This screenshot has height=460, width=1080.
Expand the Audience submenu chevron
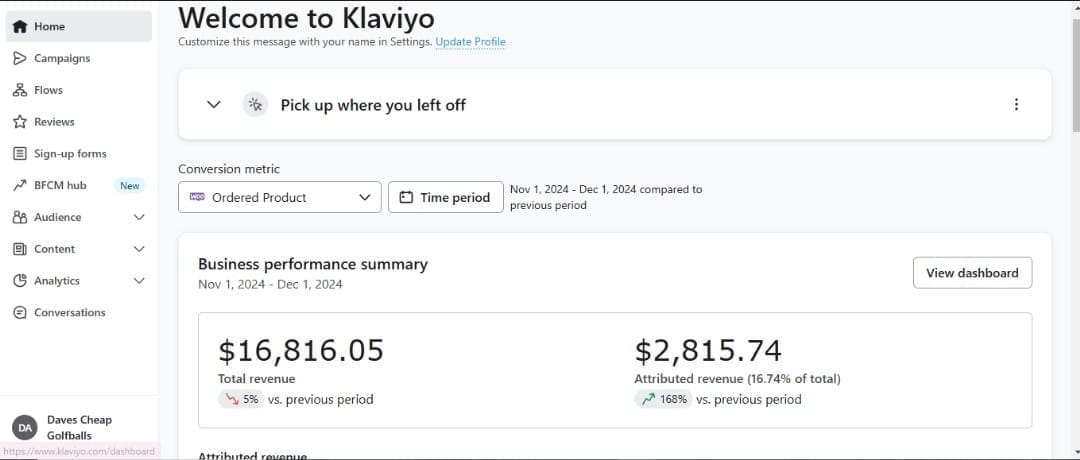click(x=139, y=217)
